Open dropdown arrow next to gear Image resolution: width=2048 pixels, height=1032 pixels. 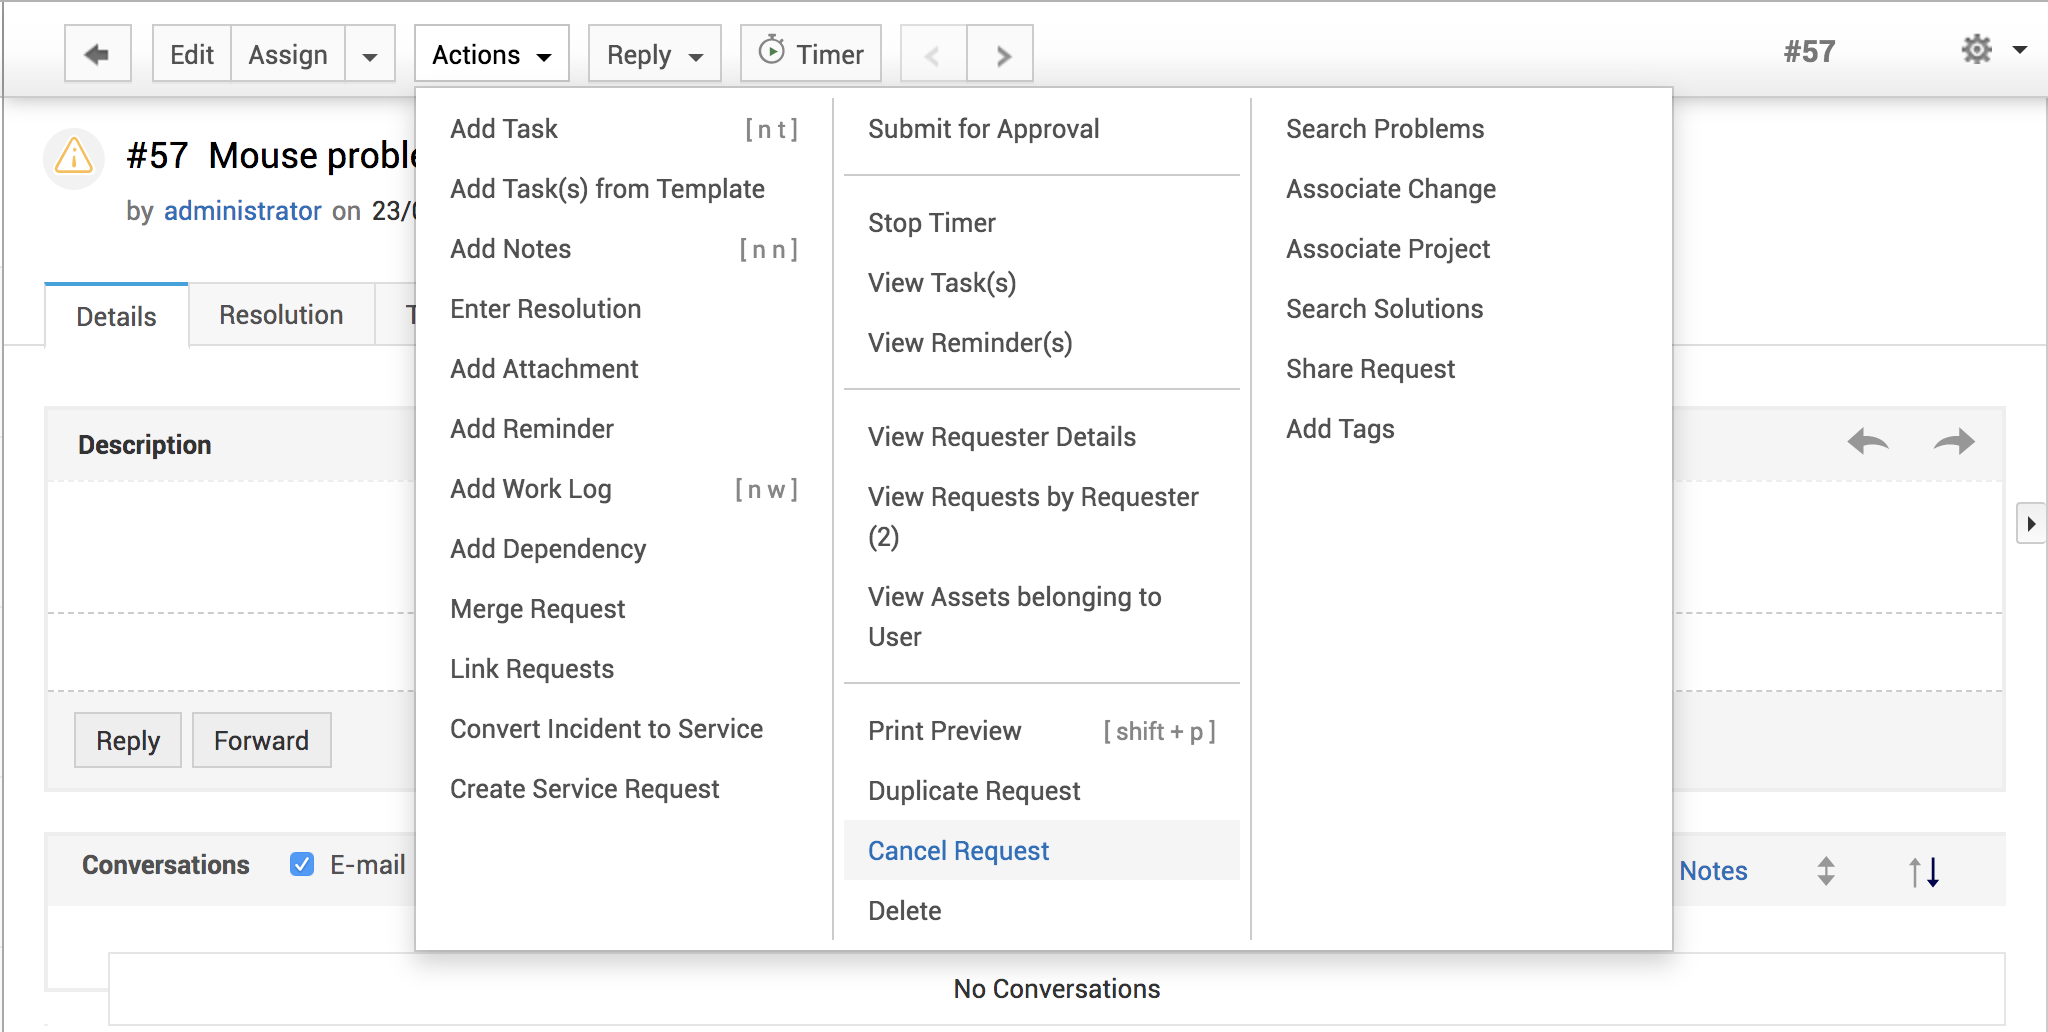2019,50
